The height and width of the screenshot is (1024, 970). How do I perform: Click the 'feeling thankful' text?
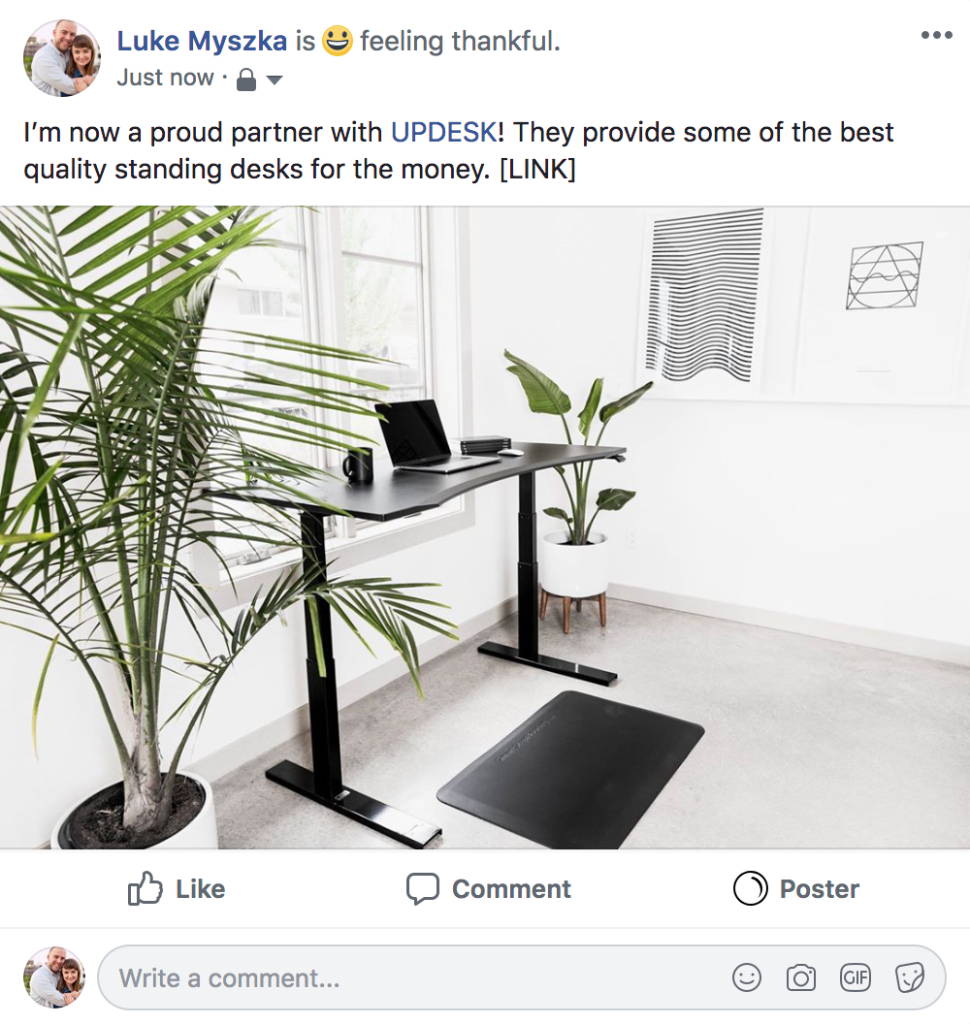460,41
